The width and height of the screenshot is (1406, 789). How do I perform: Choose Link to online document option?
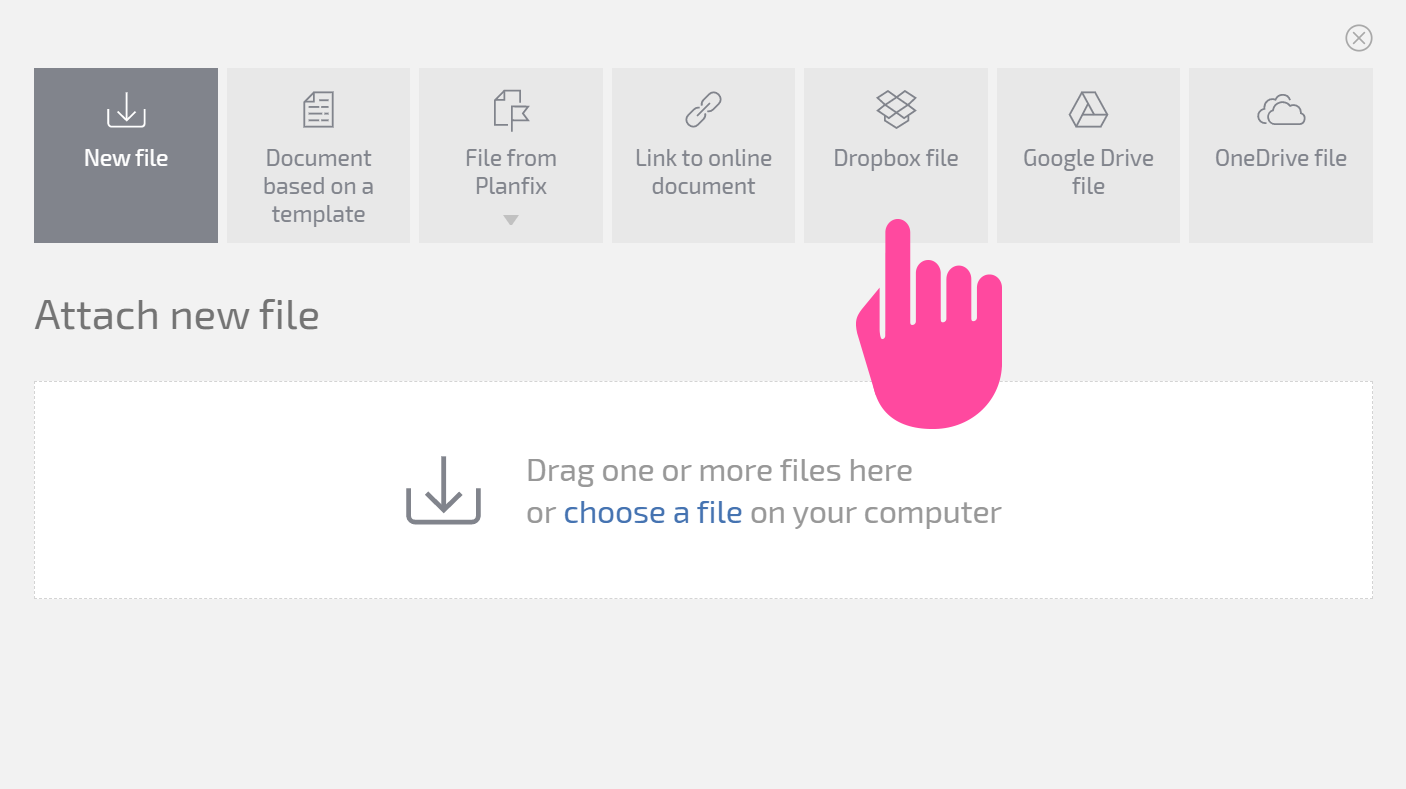click(x=703, y=172)
